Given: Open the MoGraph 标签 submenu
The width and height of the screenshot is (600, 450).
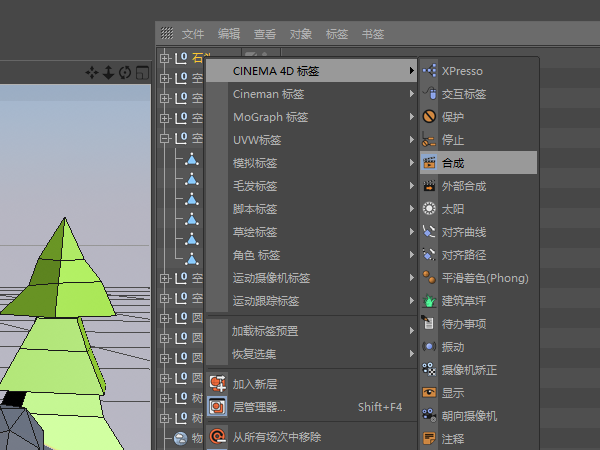Looking at the screenshot, I should click(311, 117).
